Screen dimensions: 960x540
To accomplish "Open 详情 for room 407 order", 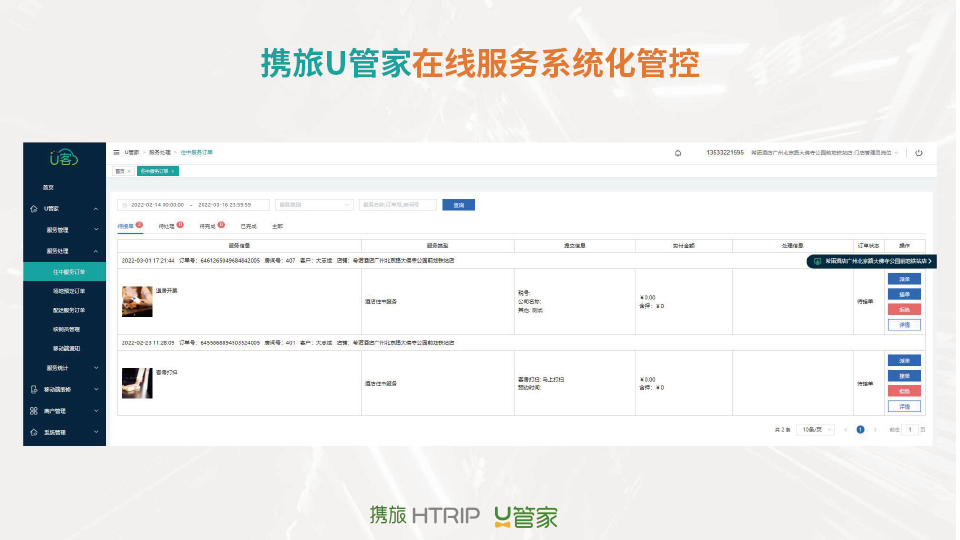I will coord(904,325).
